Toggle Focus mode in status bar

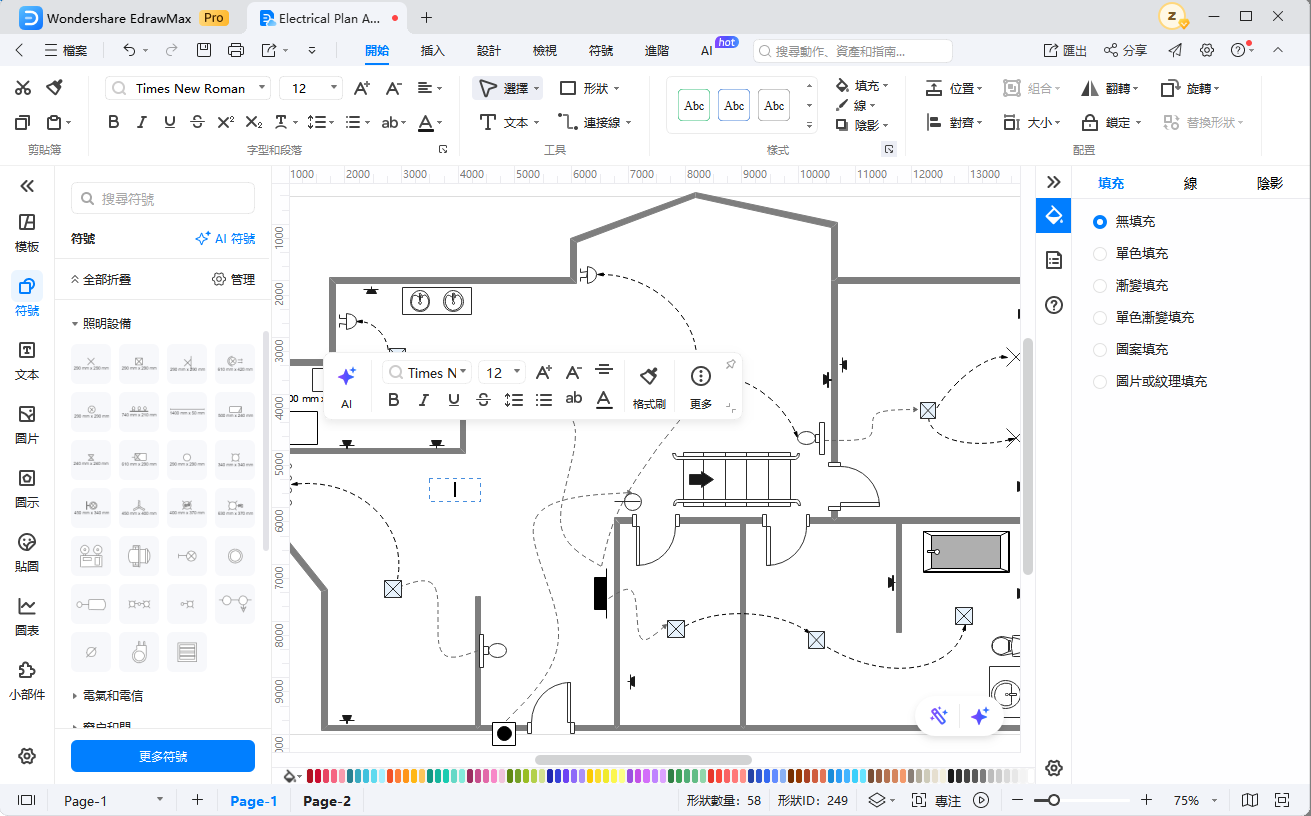point(937,801)
